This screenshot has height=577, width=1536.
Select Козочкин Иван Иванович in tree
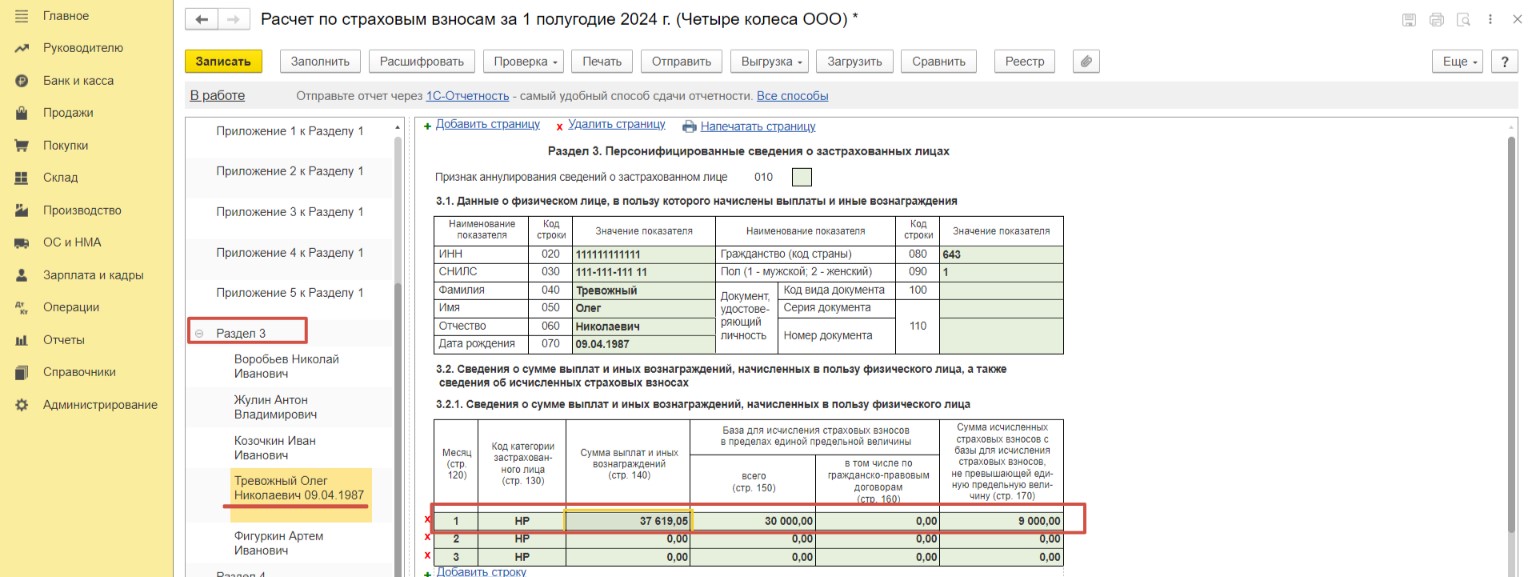click(x=275, y=448)
